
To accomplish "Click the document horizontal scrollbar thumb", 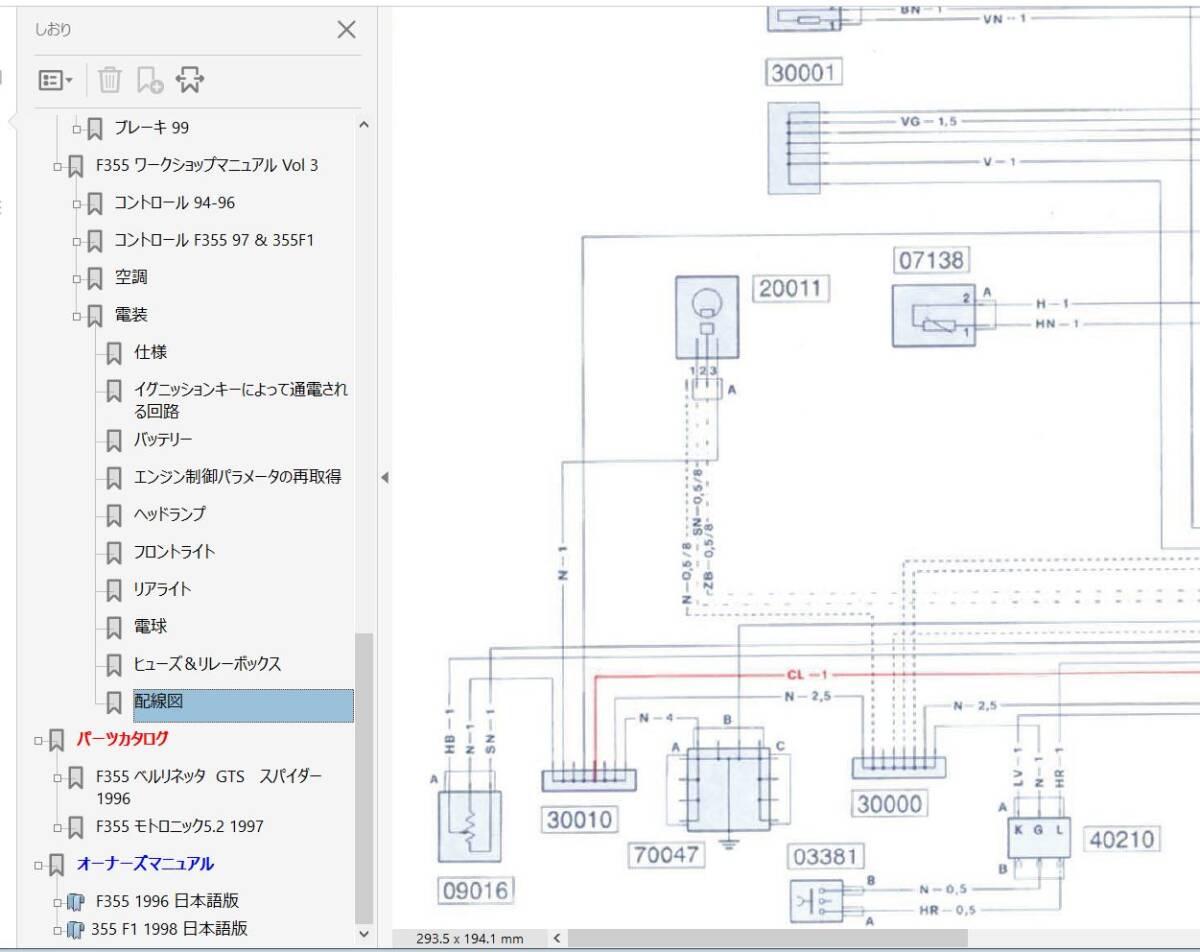I will point(768,938).
